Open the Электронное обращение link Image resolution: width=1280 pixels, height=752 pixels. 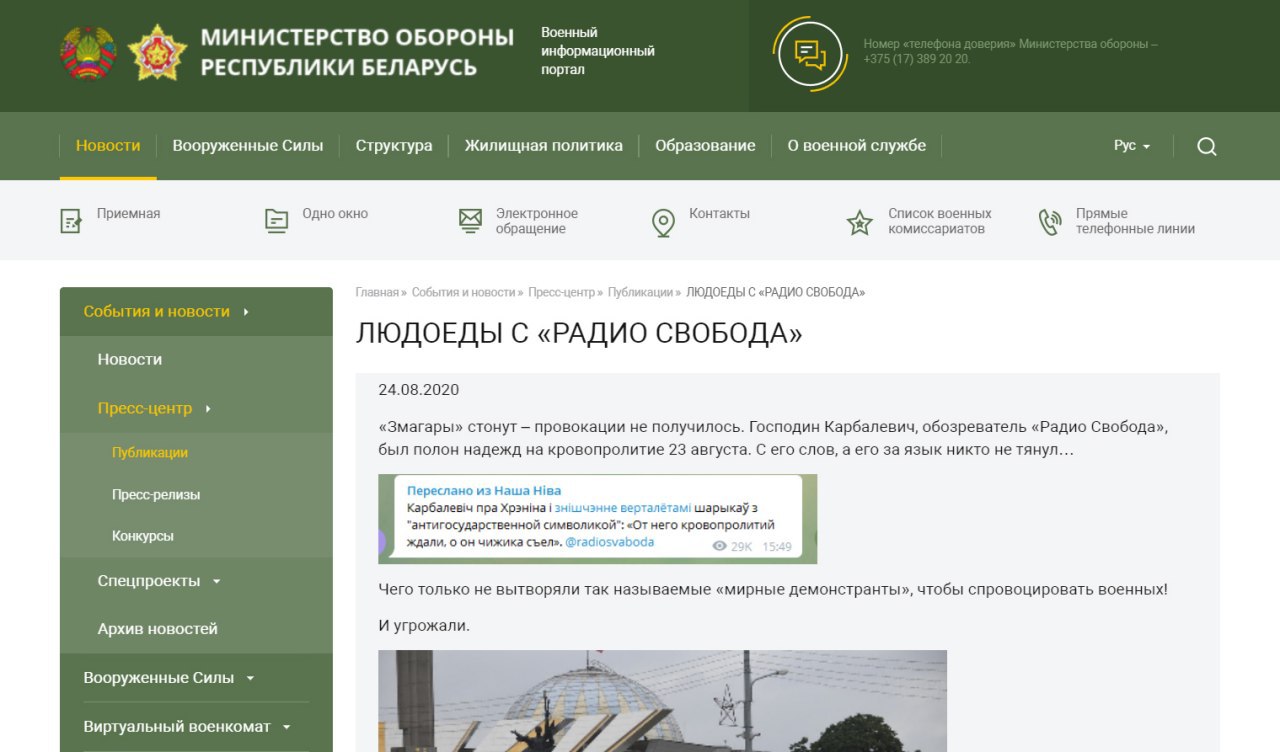pyautogui.click(x=537, y=221)
